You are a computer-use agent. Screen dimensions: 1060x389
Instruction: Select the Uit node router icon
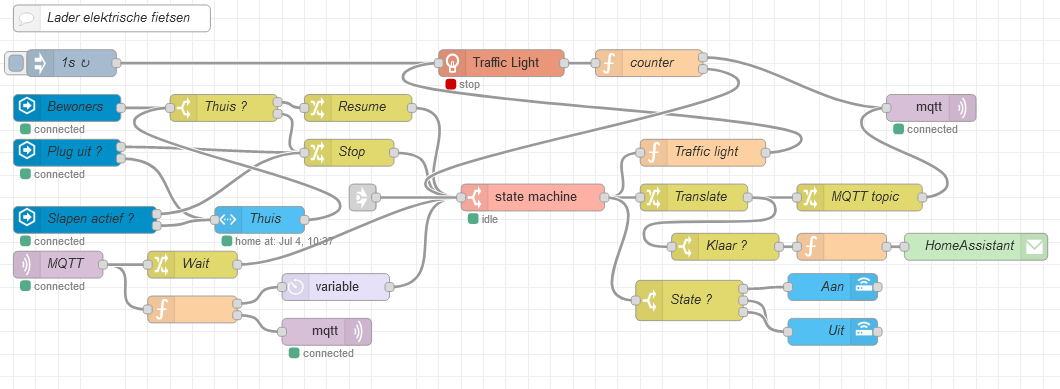click(863, 331)
